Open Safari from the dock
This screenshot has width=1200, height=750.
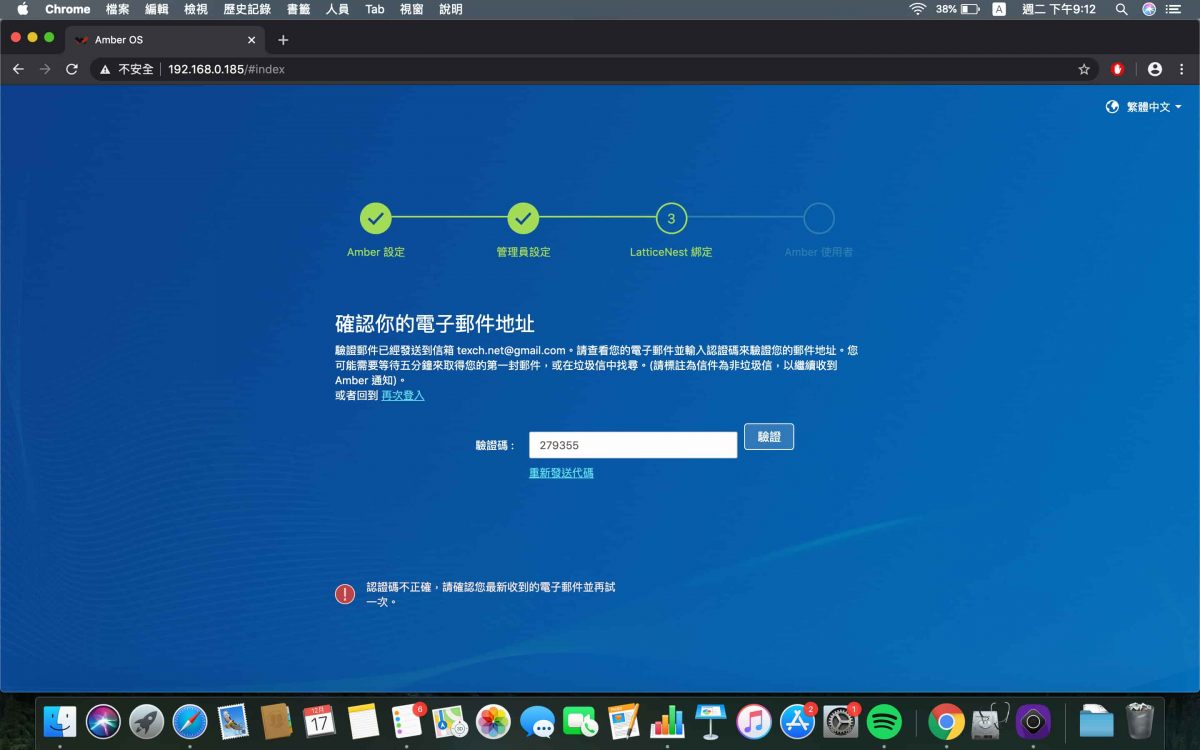point(190,721)
